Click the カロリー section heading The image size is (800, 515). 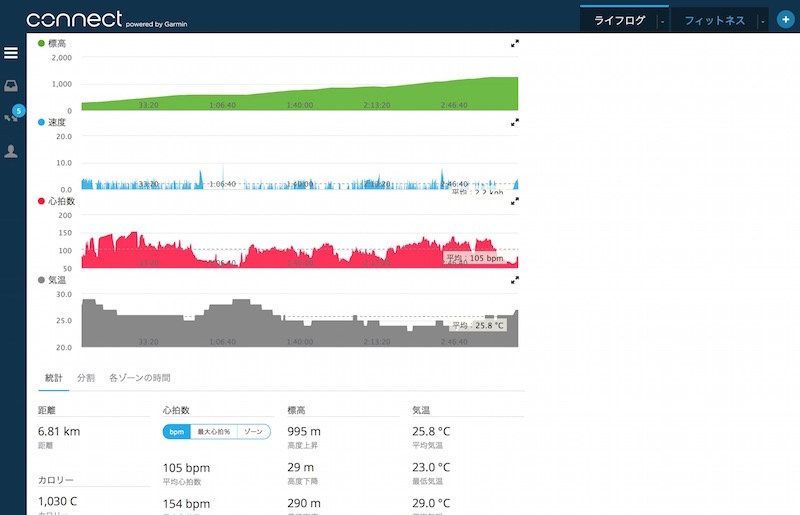[56, 480]
